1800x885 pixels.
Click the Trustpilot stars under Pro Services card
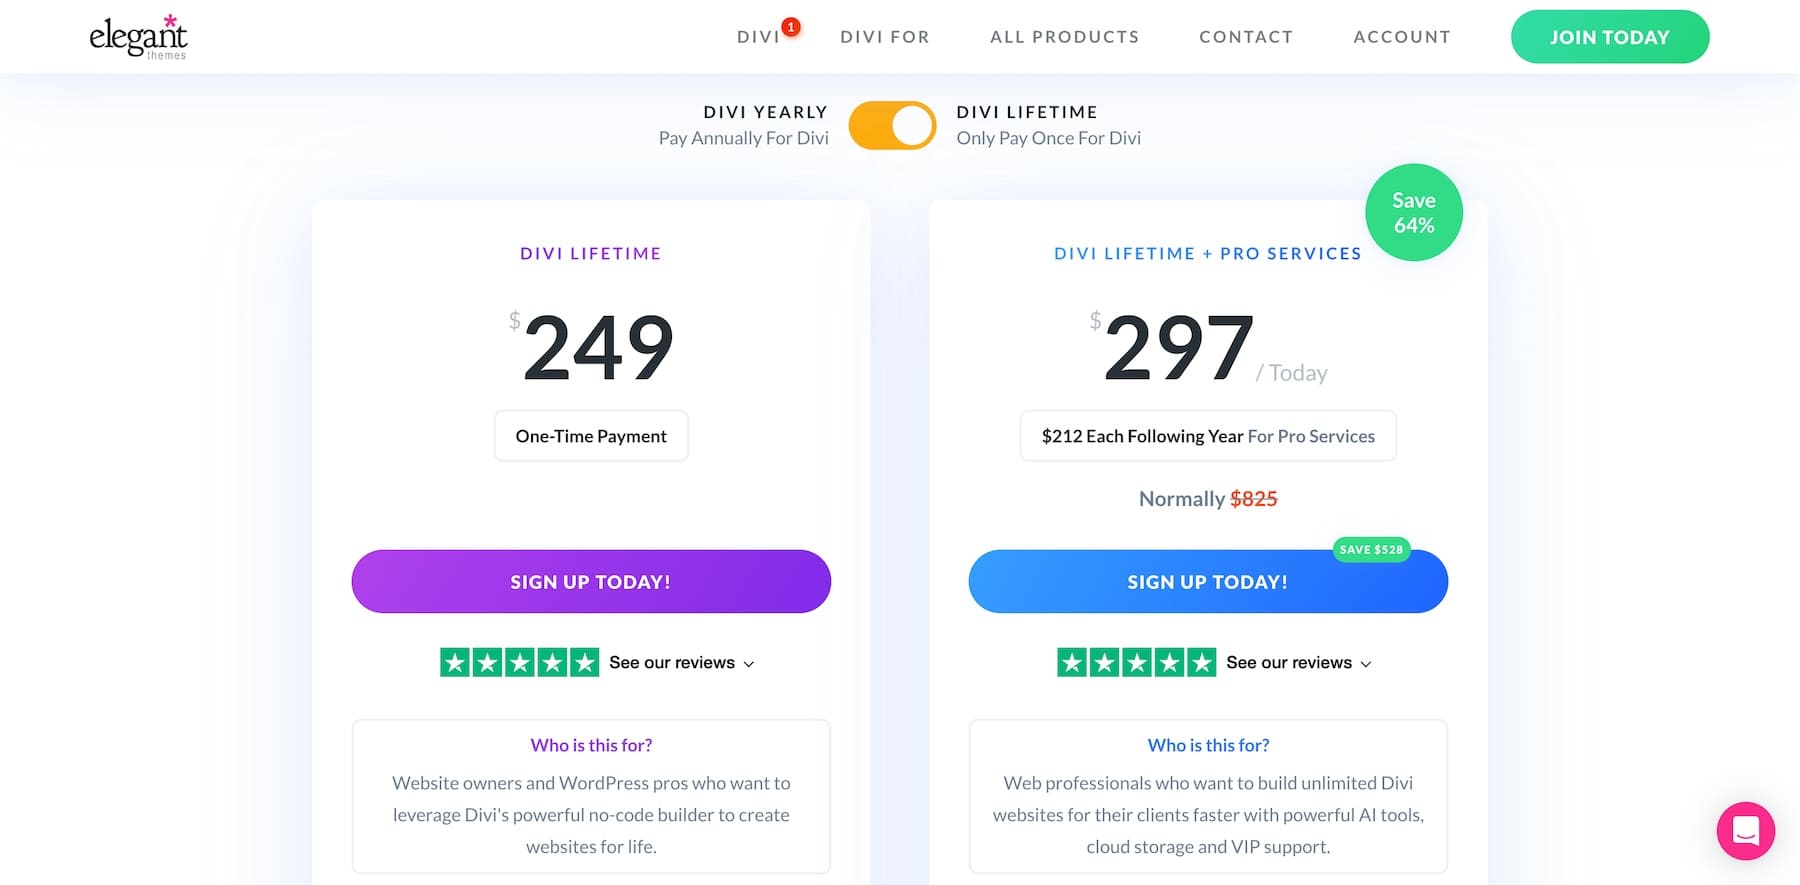1135,662
